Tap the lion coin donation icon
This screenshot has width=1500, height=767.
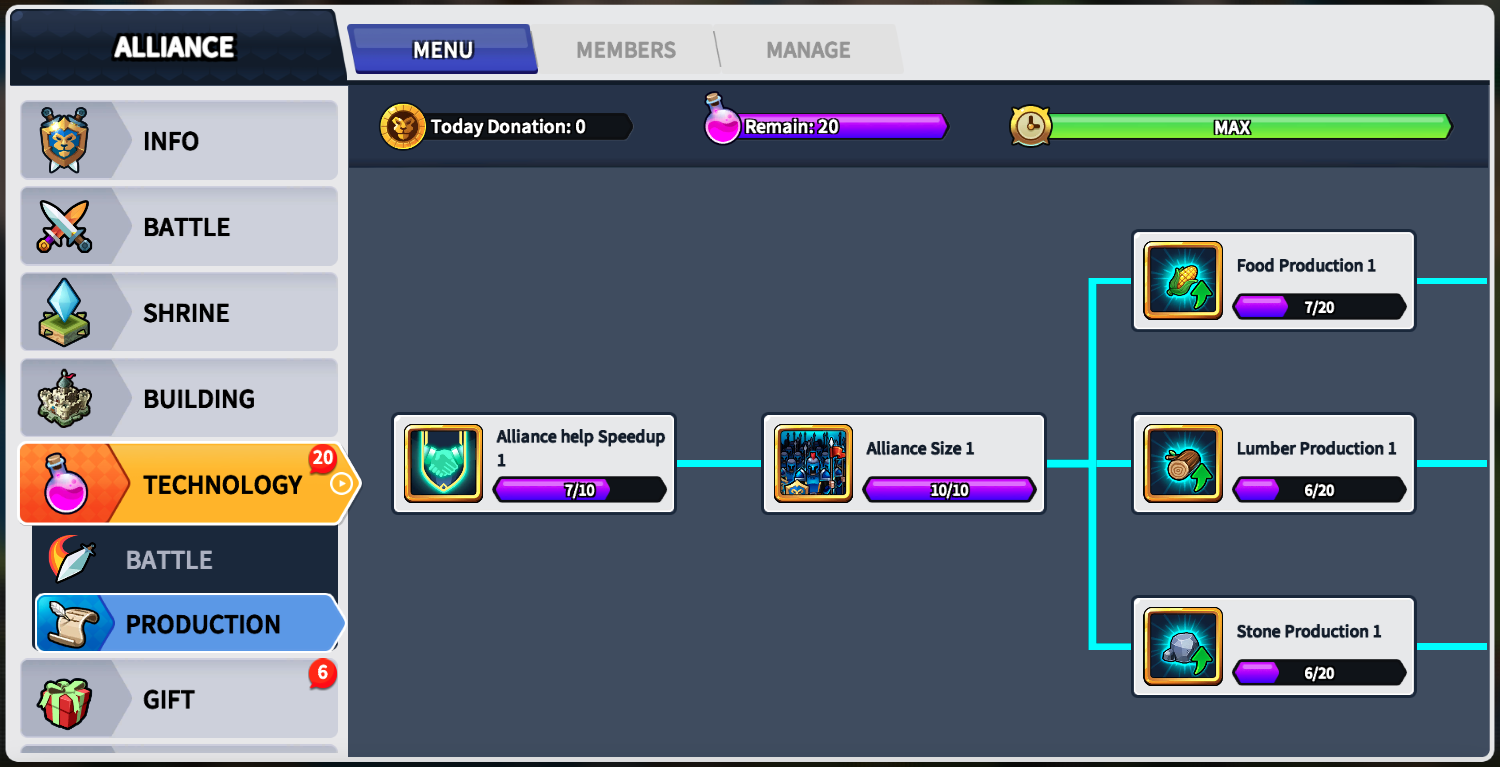click(403, 127)
